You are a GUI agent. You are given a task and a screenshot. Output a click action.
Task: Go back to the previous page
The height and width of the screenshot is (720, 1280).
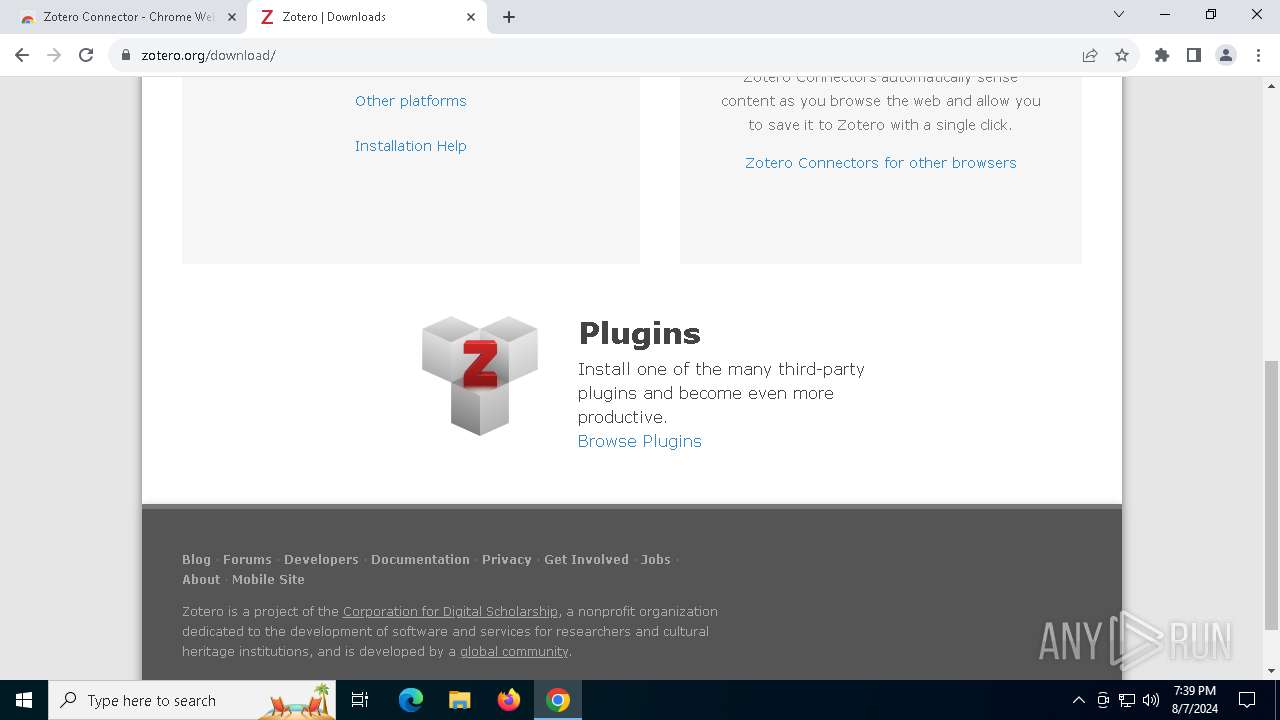[22, 55]
